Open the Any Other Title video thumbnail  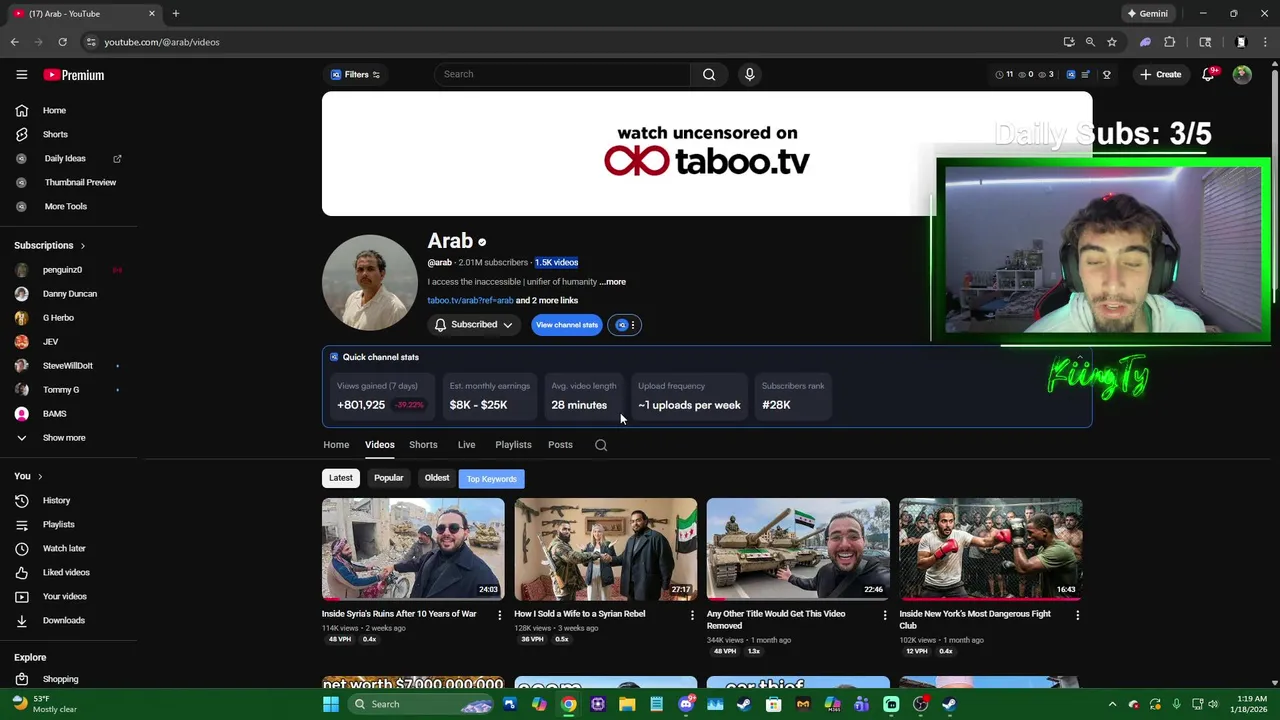pyautogui.click(x=798, y=549)
